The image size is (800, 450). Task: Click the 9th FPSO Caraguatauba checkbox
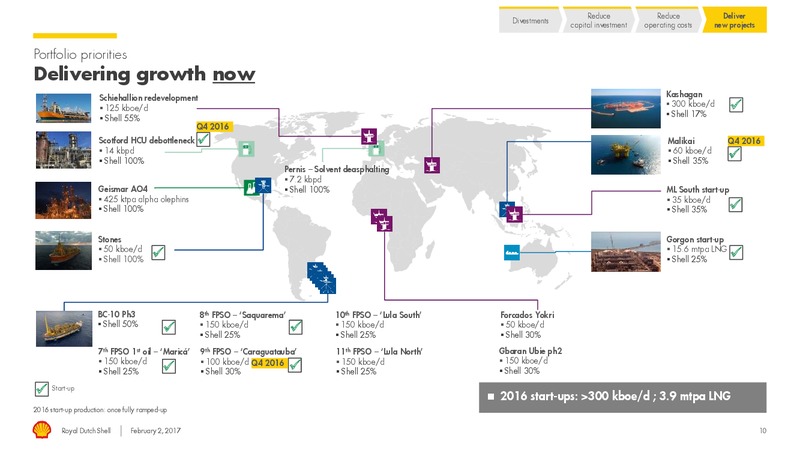pyautogui.click(x=295, y=365)
